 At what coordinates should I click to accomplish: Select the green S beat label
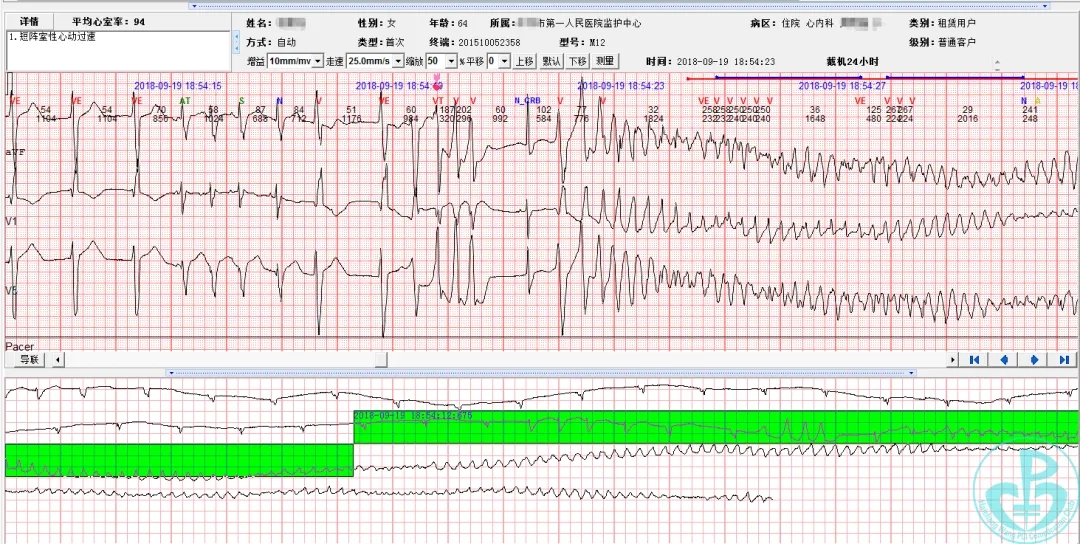coord(242,101)
